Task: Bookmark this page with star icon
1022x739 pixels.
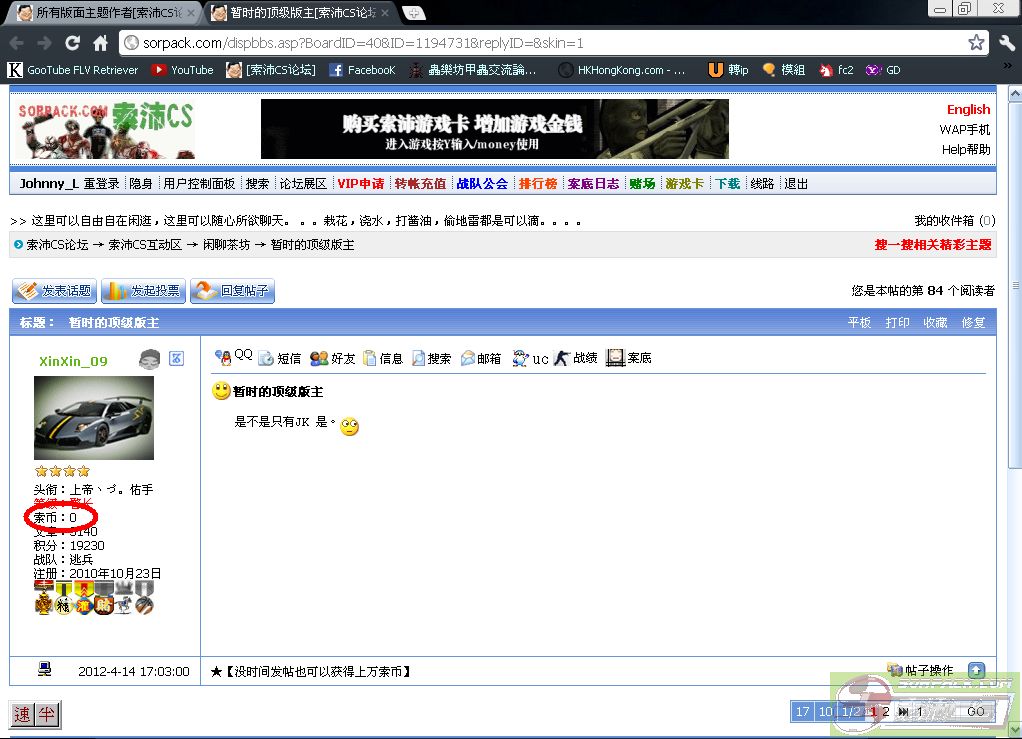Action: coord(976,43)
